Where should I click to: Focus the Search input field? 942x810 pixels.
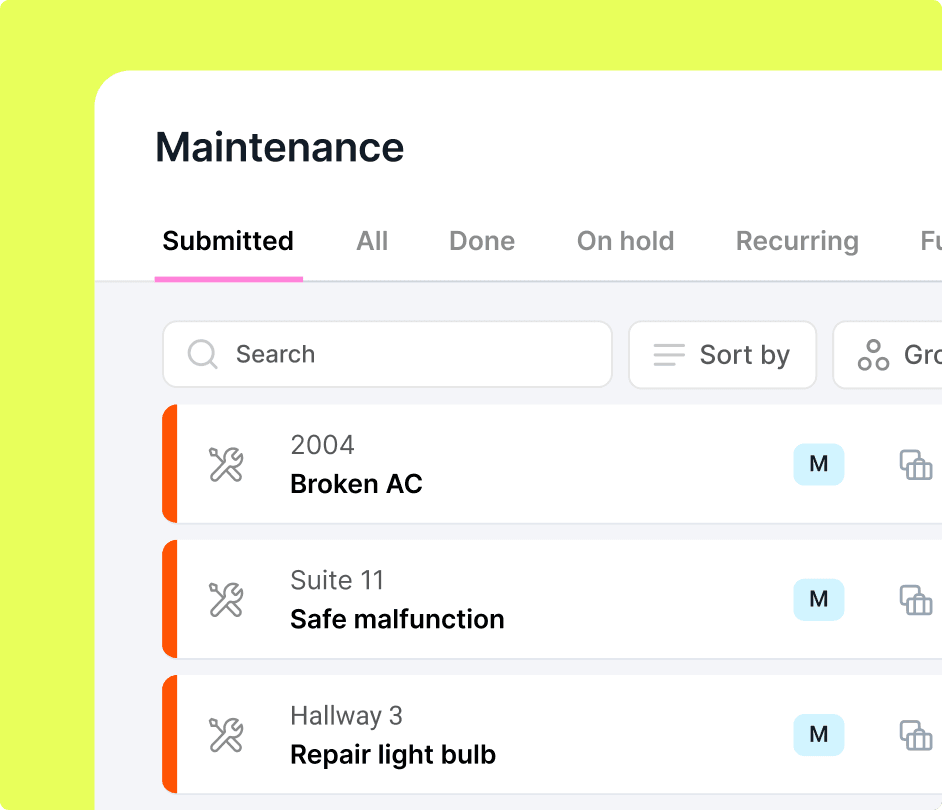click(x=410, y=354)
